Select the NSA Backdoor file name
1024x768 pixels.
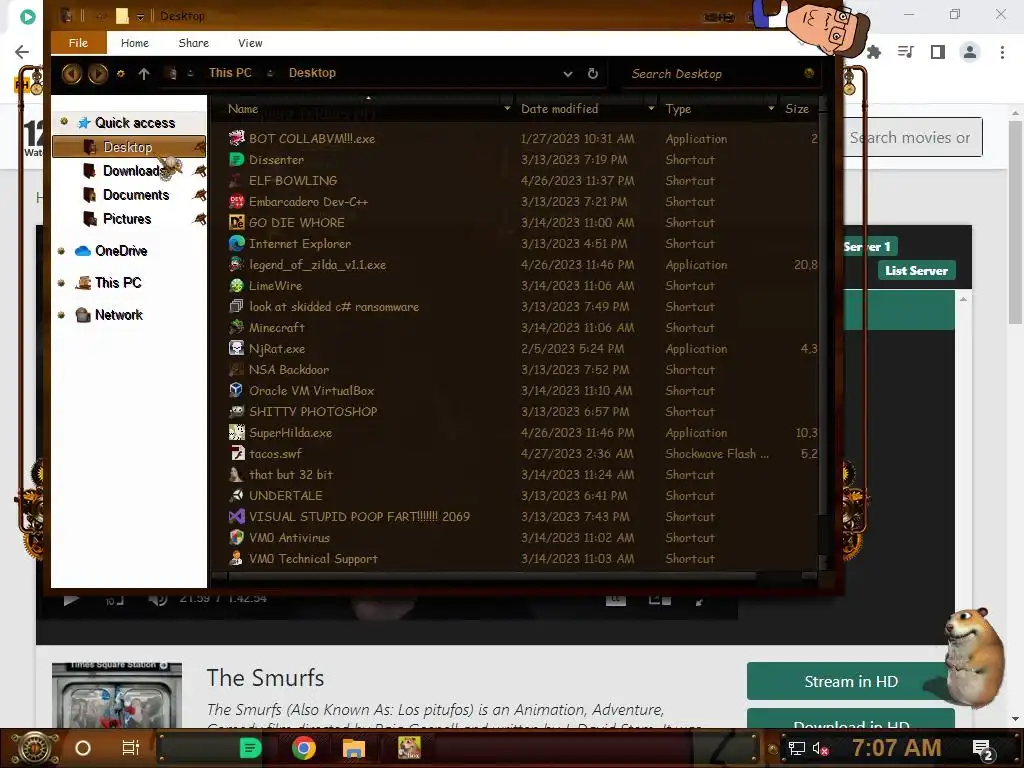[289, 370]
